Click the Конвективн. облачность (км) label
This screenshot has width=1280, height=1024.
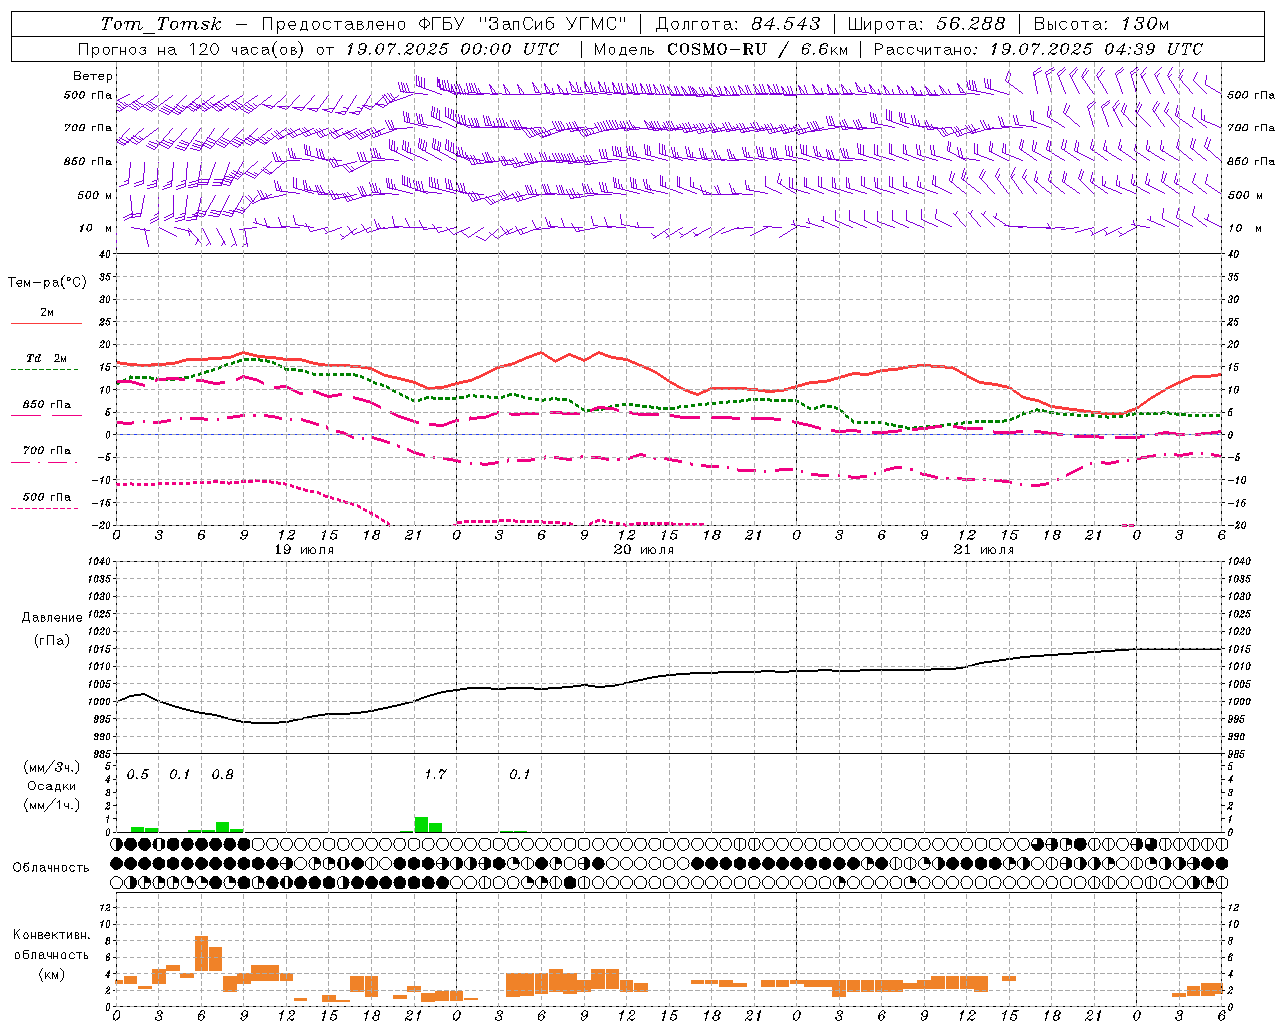tap(51, 954)
